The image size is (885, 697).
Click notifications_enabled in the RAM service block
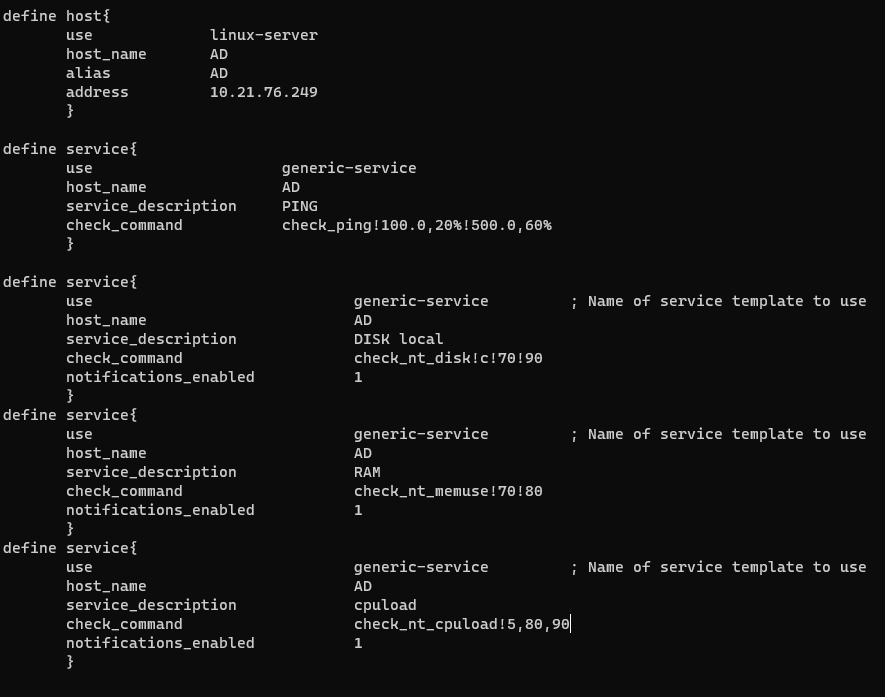tap(160, 510)
